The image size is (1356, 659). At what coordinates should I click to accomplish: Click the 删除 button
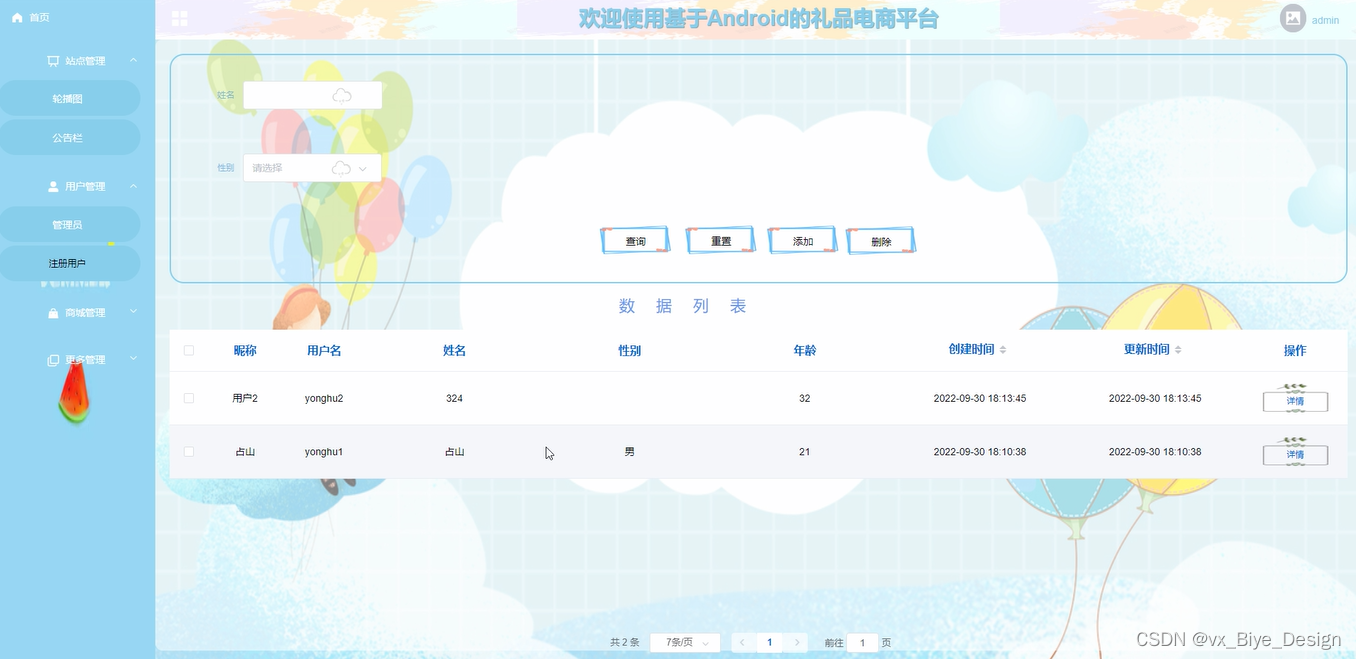coord(881,241)
